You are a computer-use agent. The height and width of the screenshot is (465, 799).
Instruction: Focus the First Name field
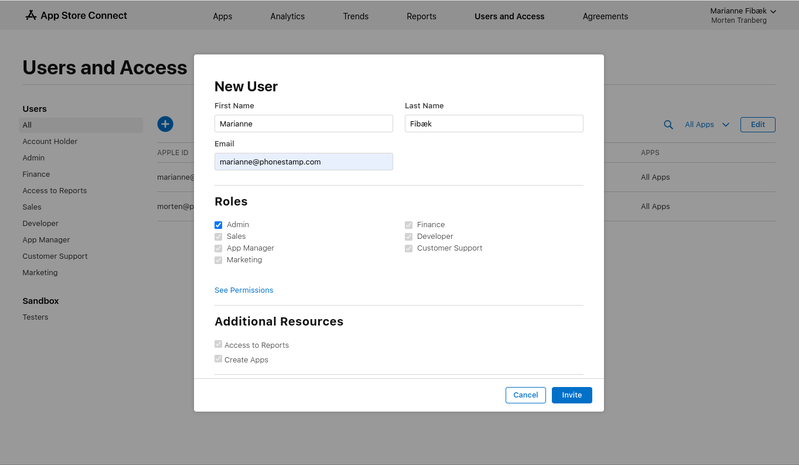[x=304, y=124]
